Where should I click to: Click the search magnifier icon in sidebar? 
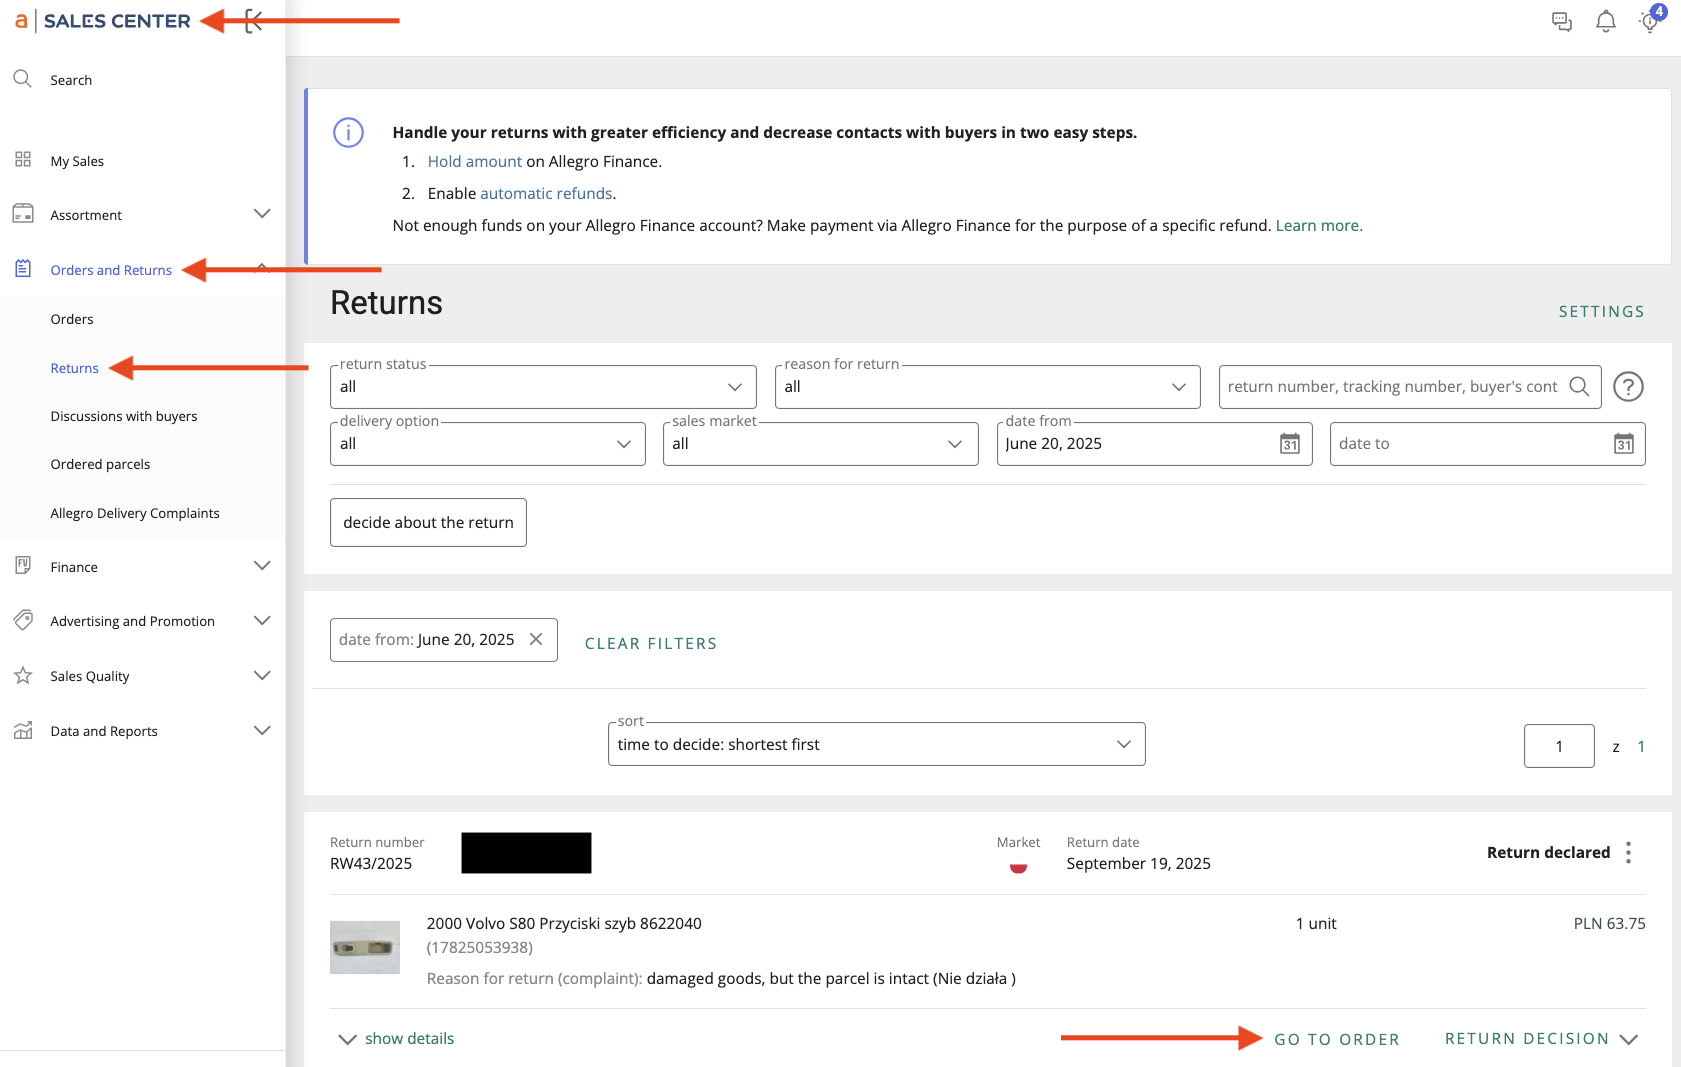click(x=22, y=79)
